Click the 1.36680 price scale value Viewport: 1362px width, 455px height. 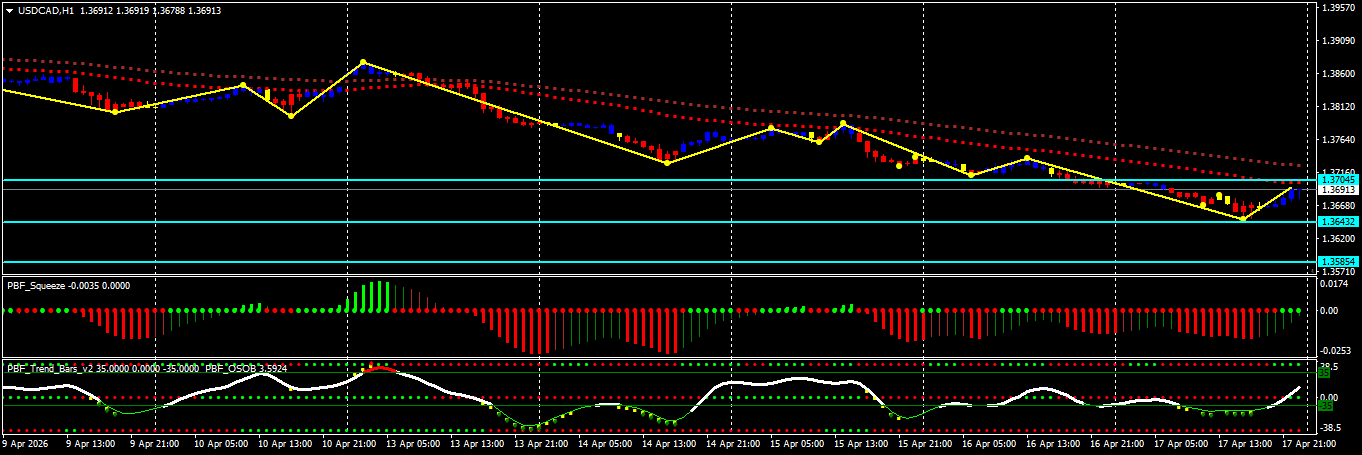[x=1338, y=205]
